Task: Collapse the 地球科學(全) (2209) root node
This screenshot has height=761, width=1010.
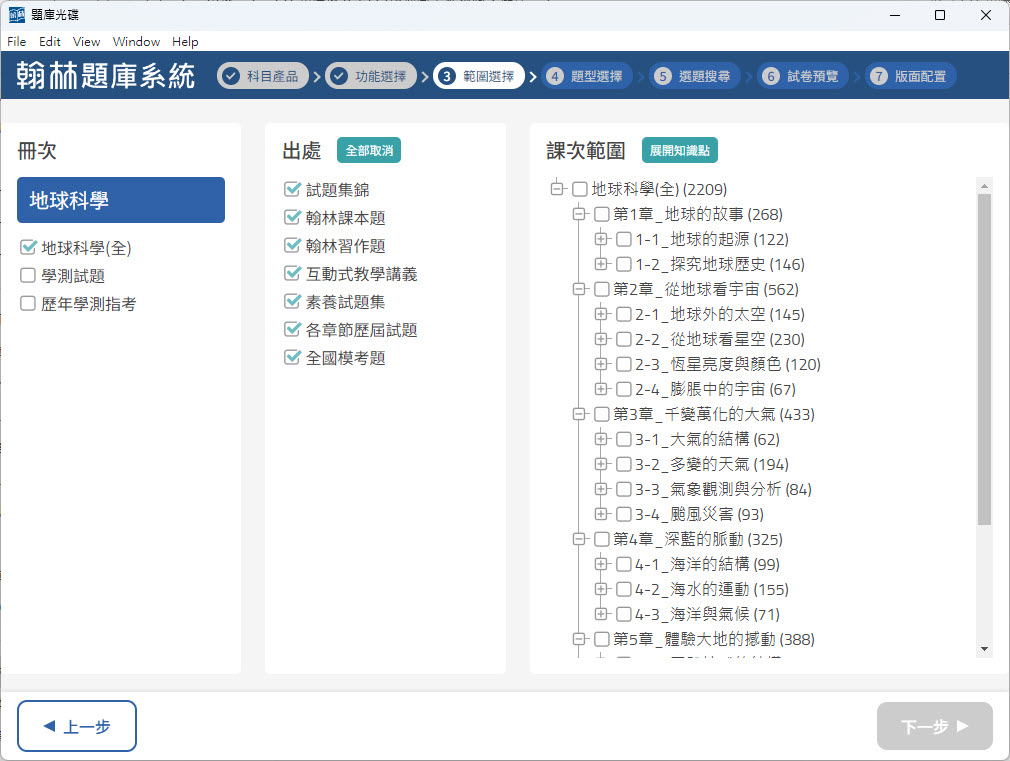Action: (557, 189)
